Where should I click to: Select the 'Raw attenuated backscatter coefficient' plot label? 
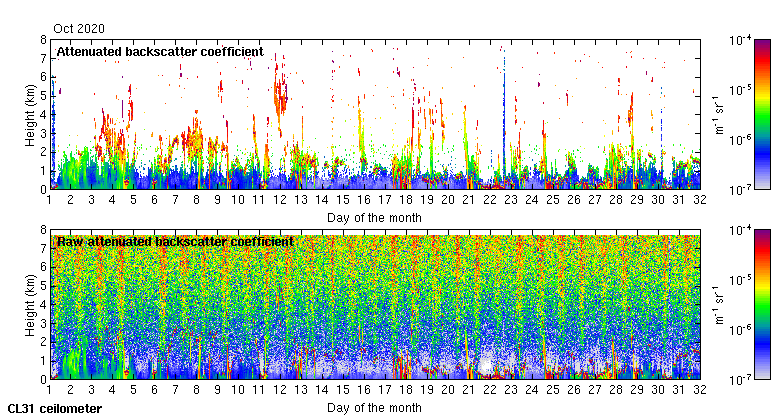click(x=175, y=242)
